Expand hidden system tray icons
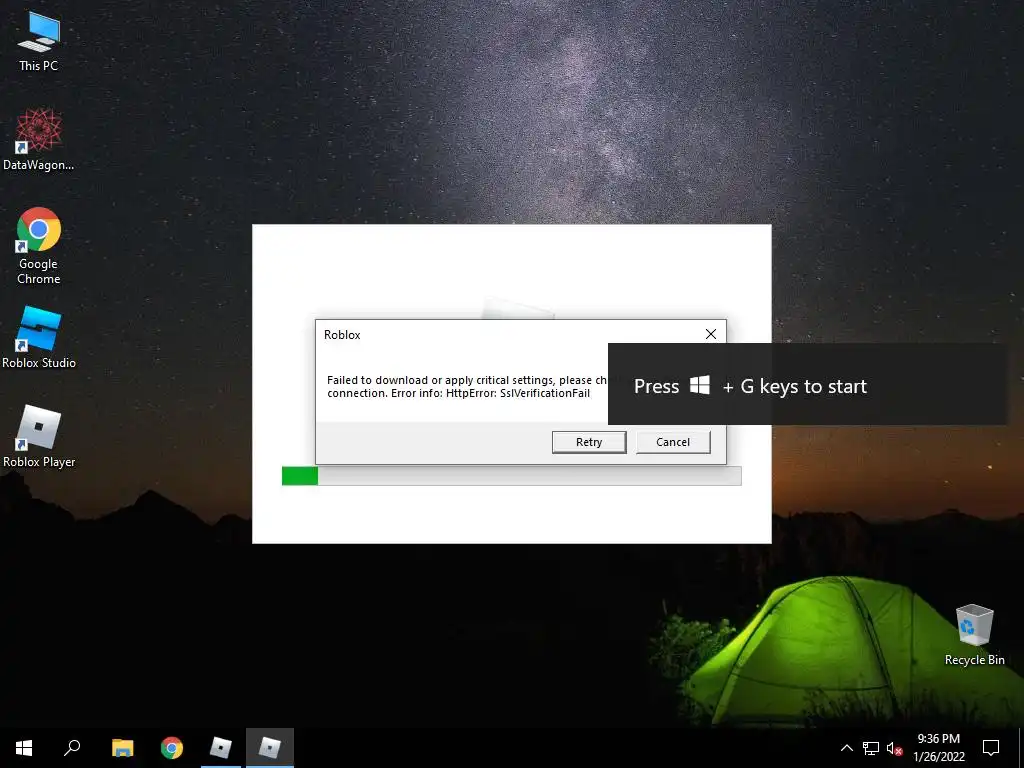Viewport: 1024px width, 768px height. pos(846,748)
